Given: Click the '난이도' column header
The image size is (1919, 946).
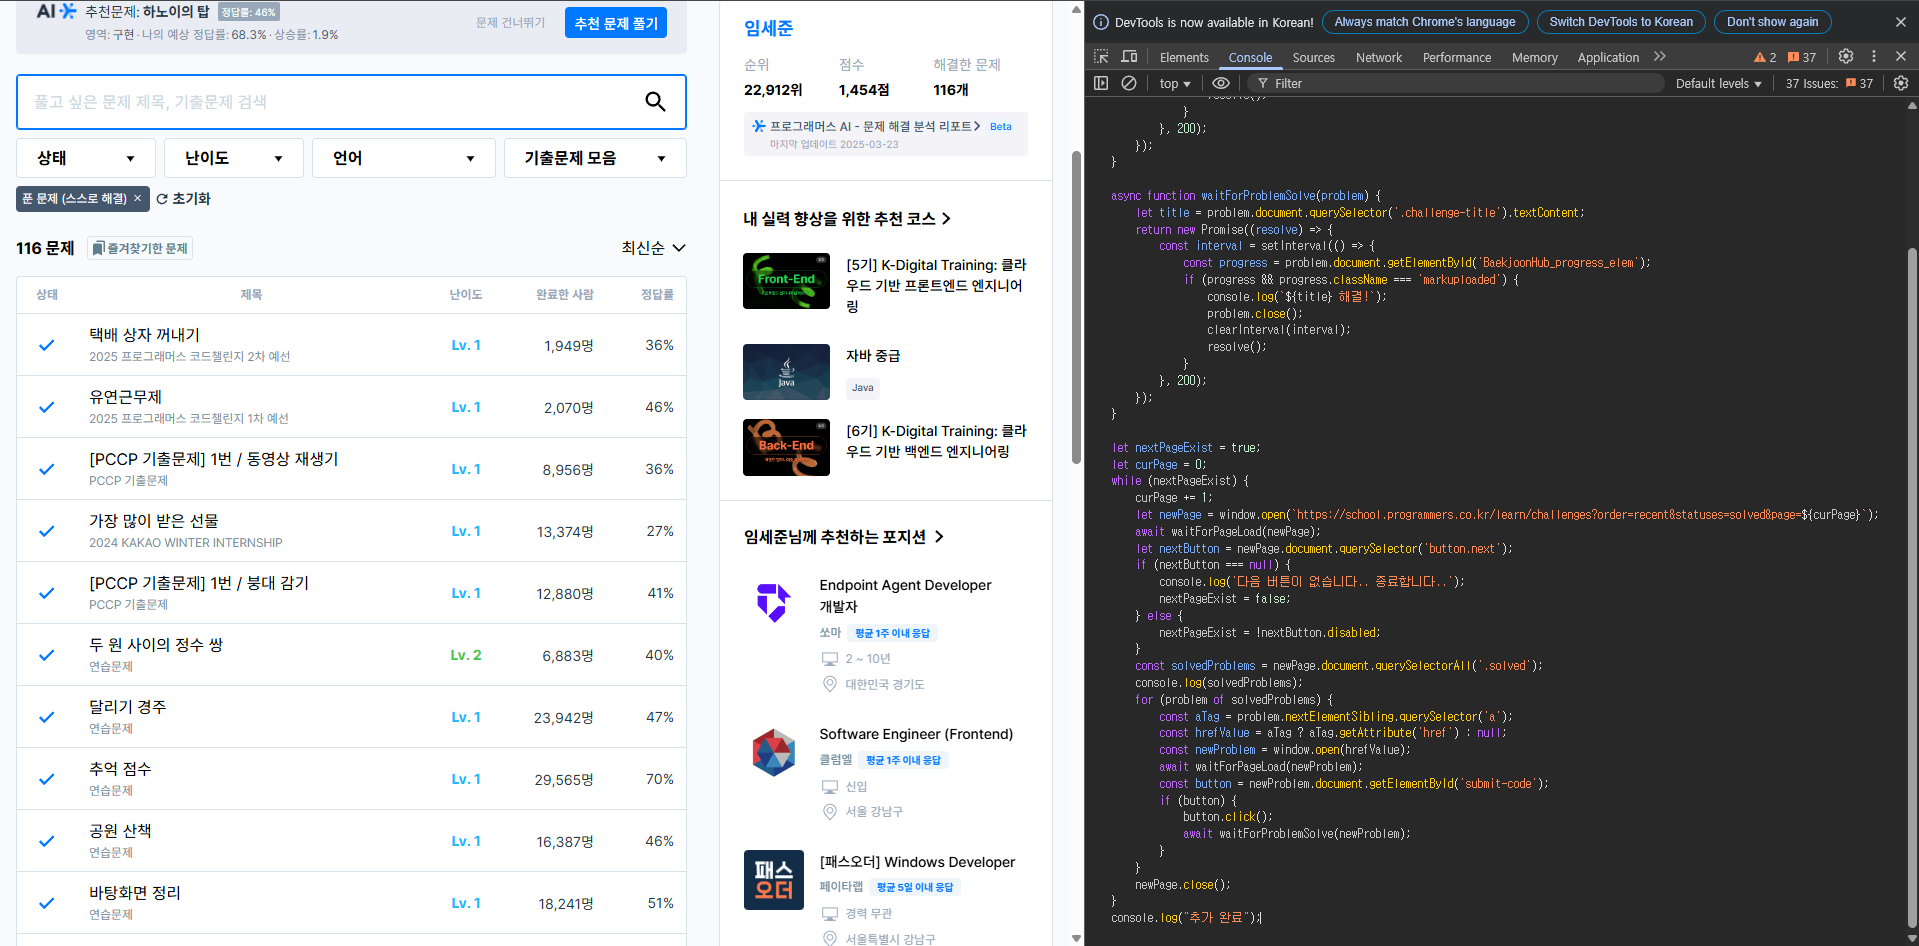Looking at the screenshot, I should click(466, 295).
